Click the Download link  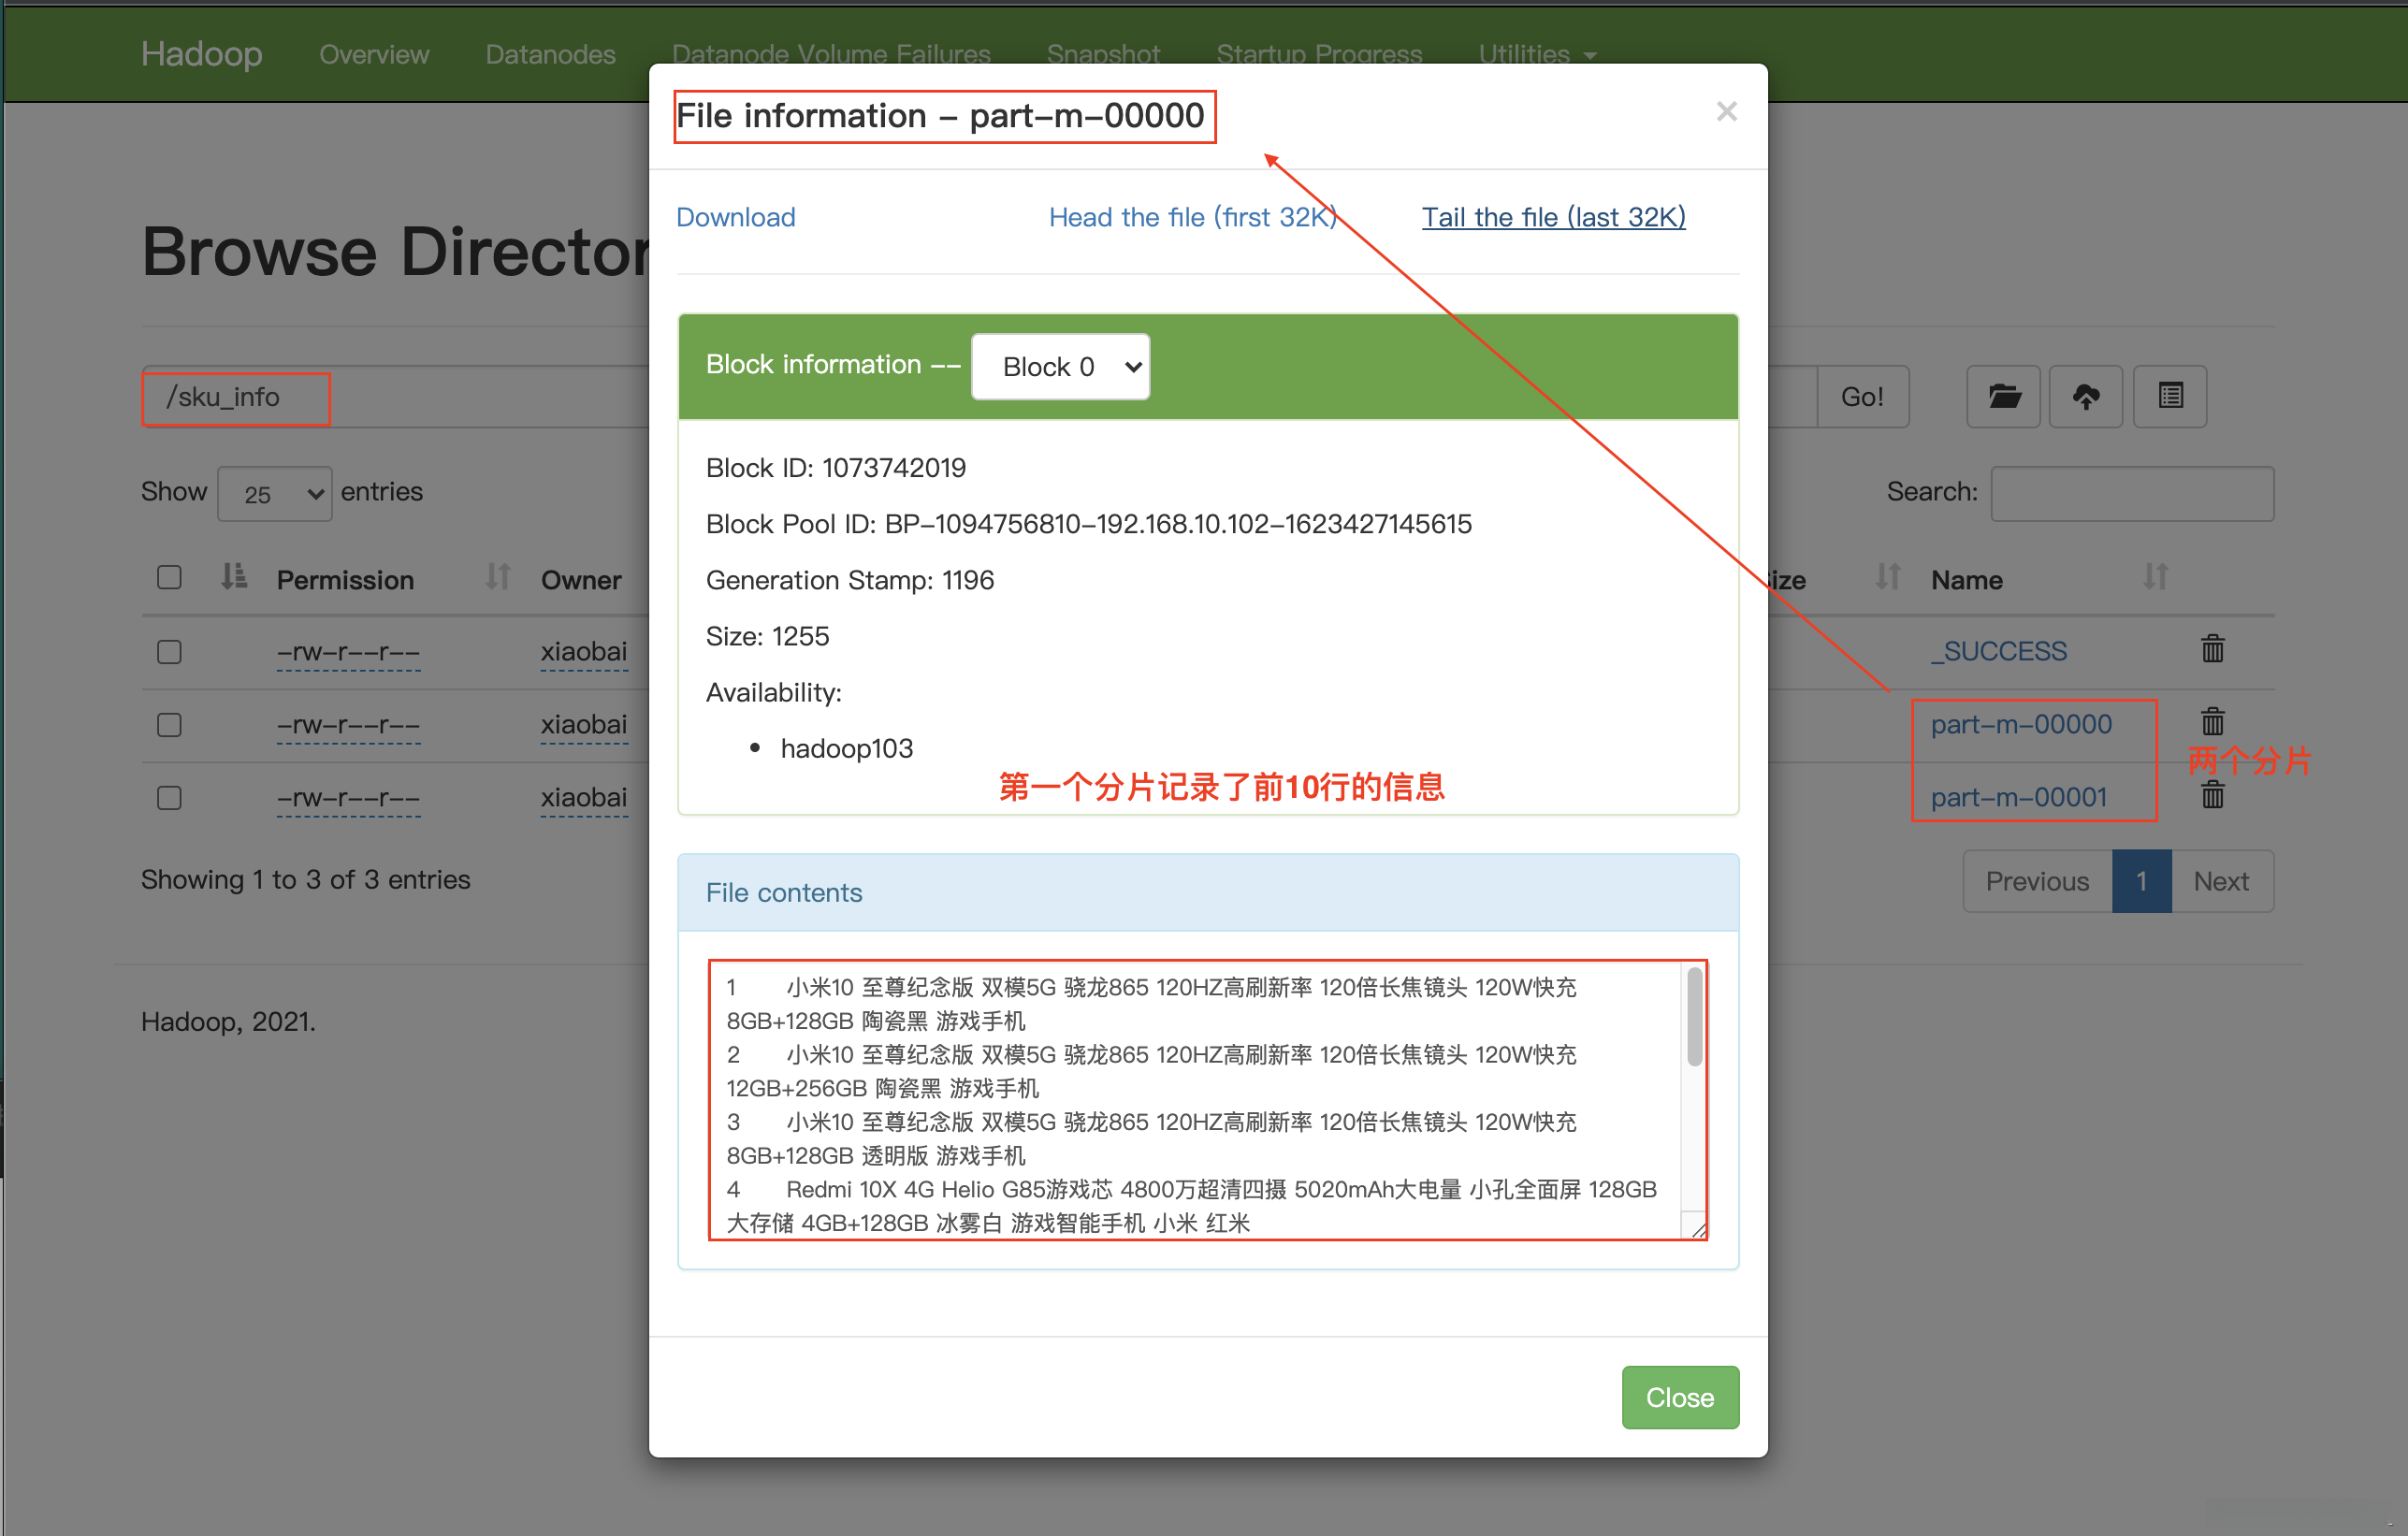735,217
